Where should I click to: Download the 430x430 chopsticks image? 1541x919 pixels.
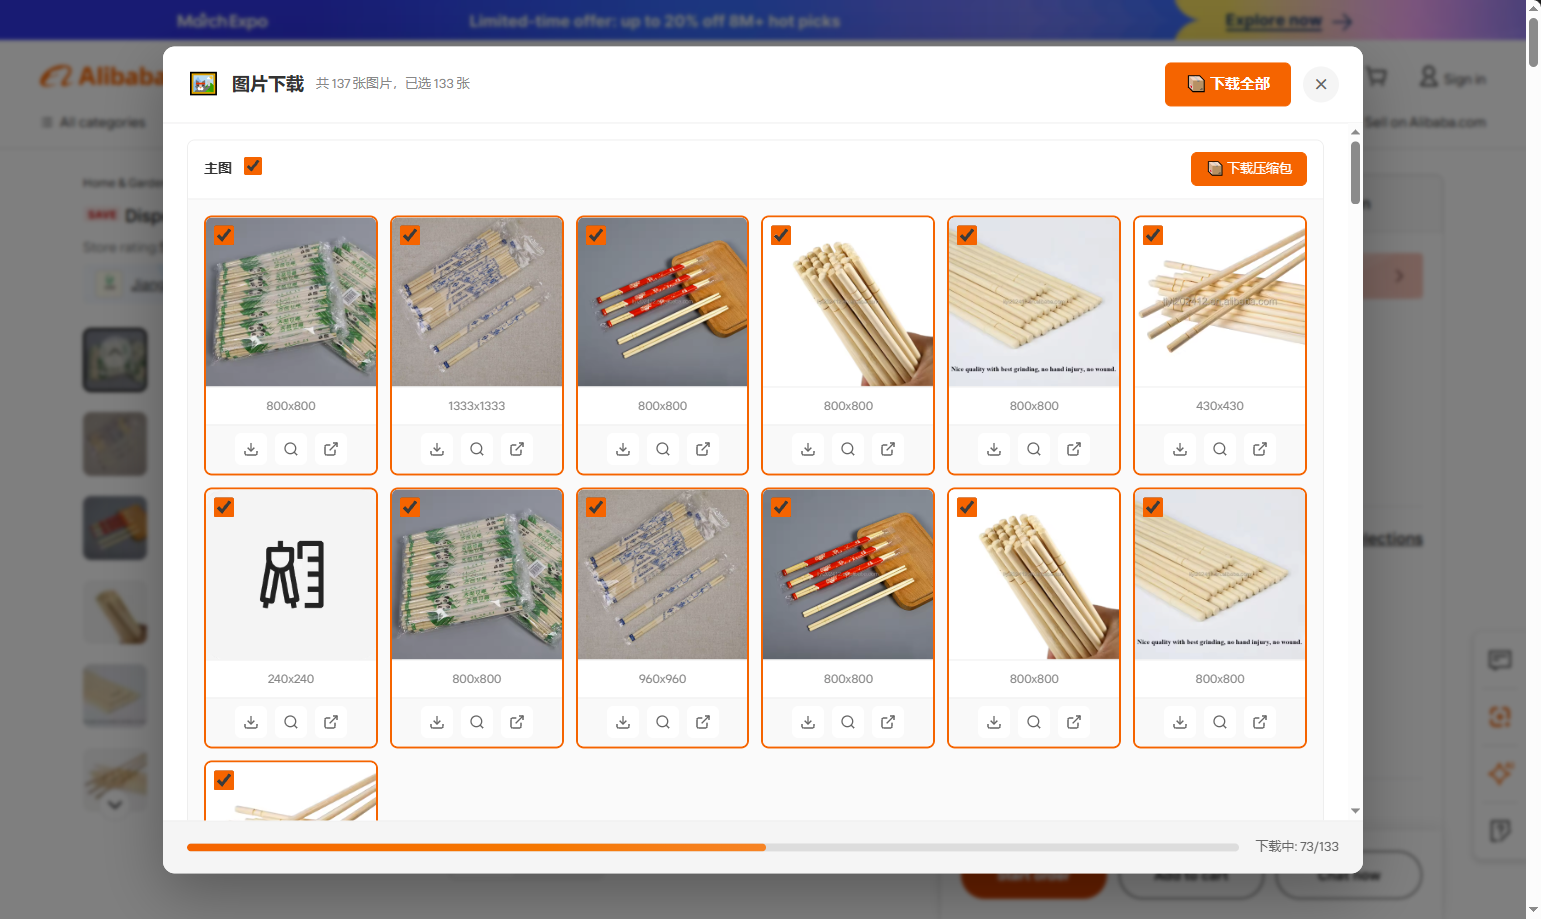click(x=1180, y=449)
